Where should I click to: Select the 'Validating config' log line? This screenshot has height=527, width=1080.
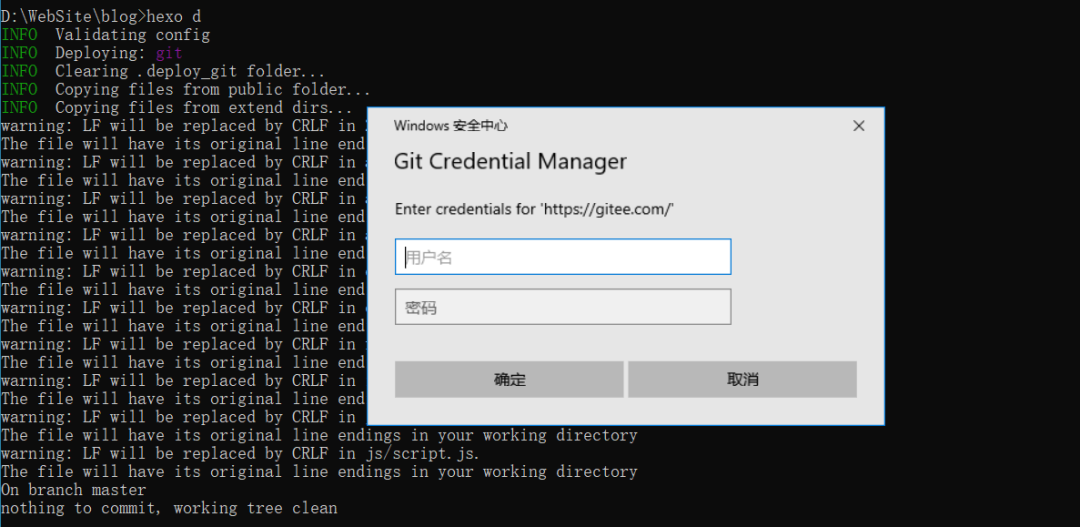click(132, 35)
